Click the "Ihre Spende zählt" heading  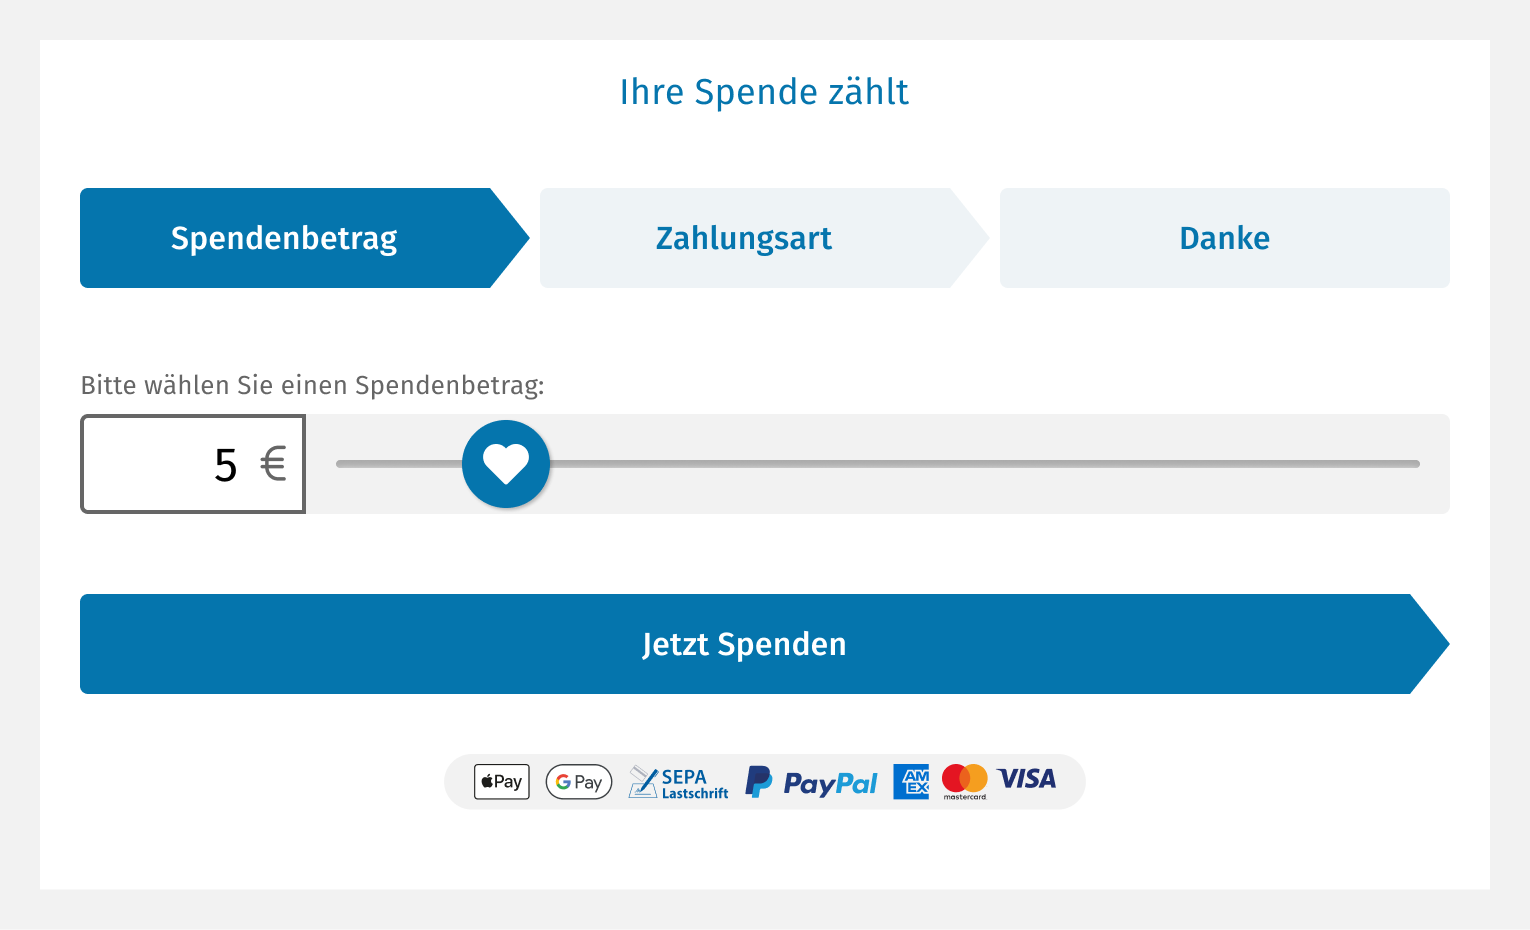(764, 92)
